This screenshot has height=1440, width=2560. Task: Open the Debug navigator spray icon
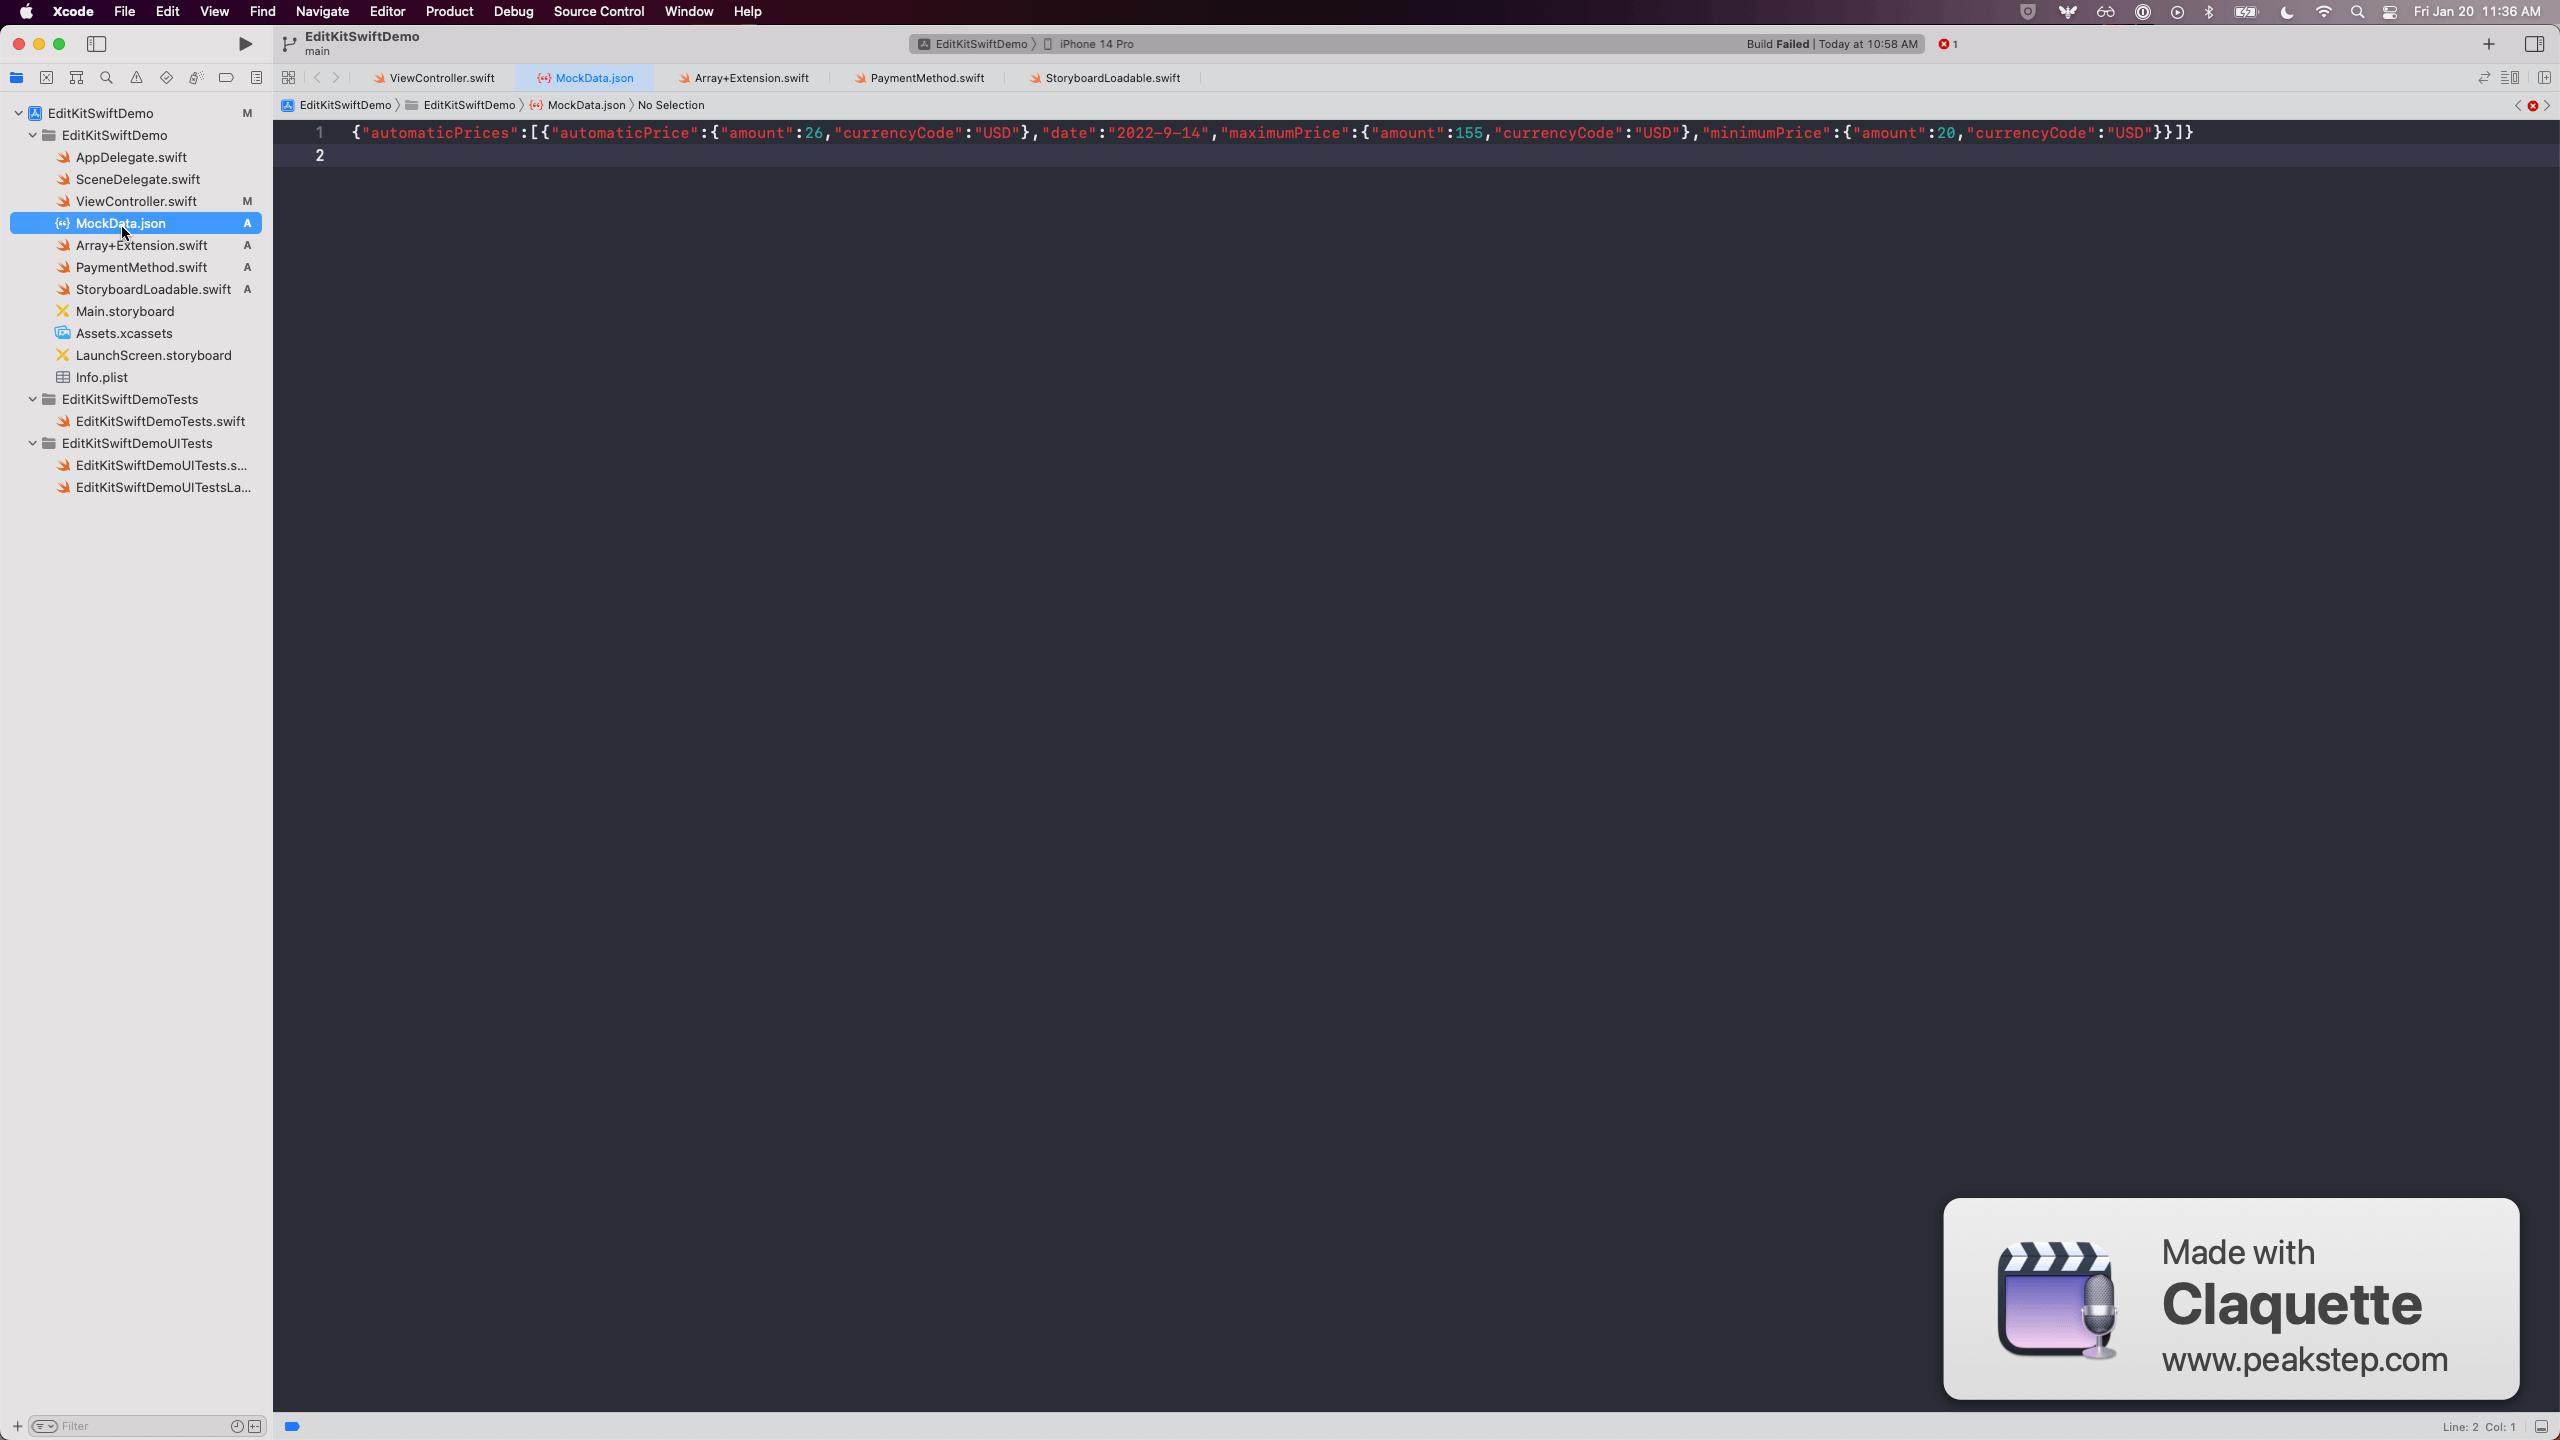pos(196,77)
